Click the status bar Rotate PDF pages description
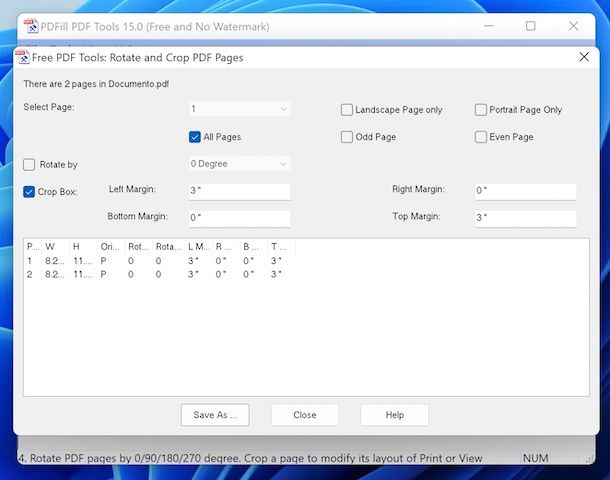Screen dimensions: 610x480 pos(250,458)
